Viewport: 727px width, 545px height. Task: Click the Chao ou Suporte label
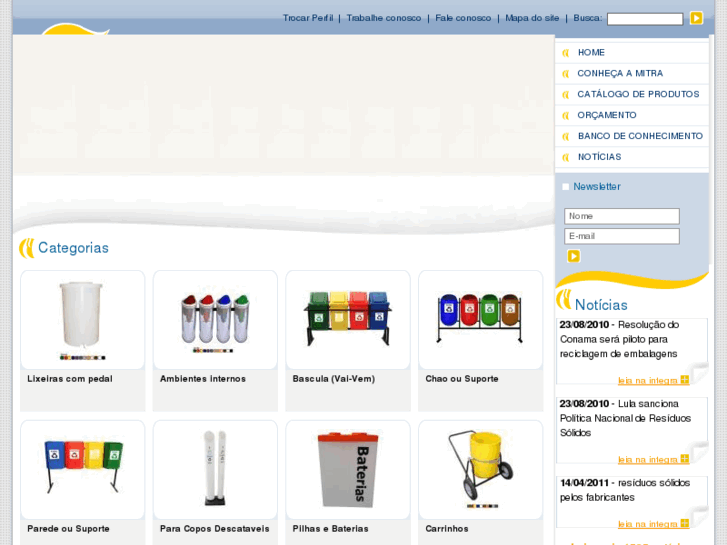[x=462, y=379]
